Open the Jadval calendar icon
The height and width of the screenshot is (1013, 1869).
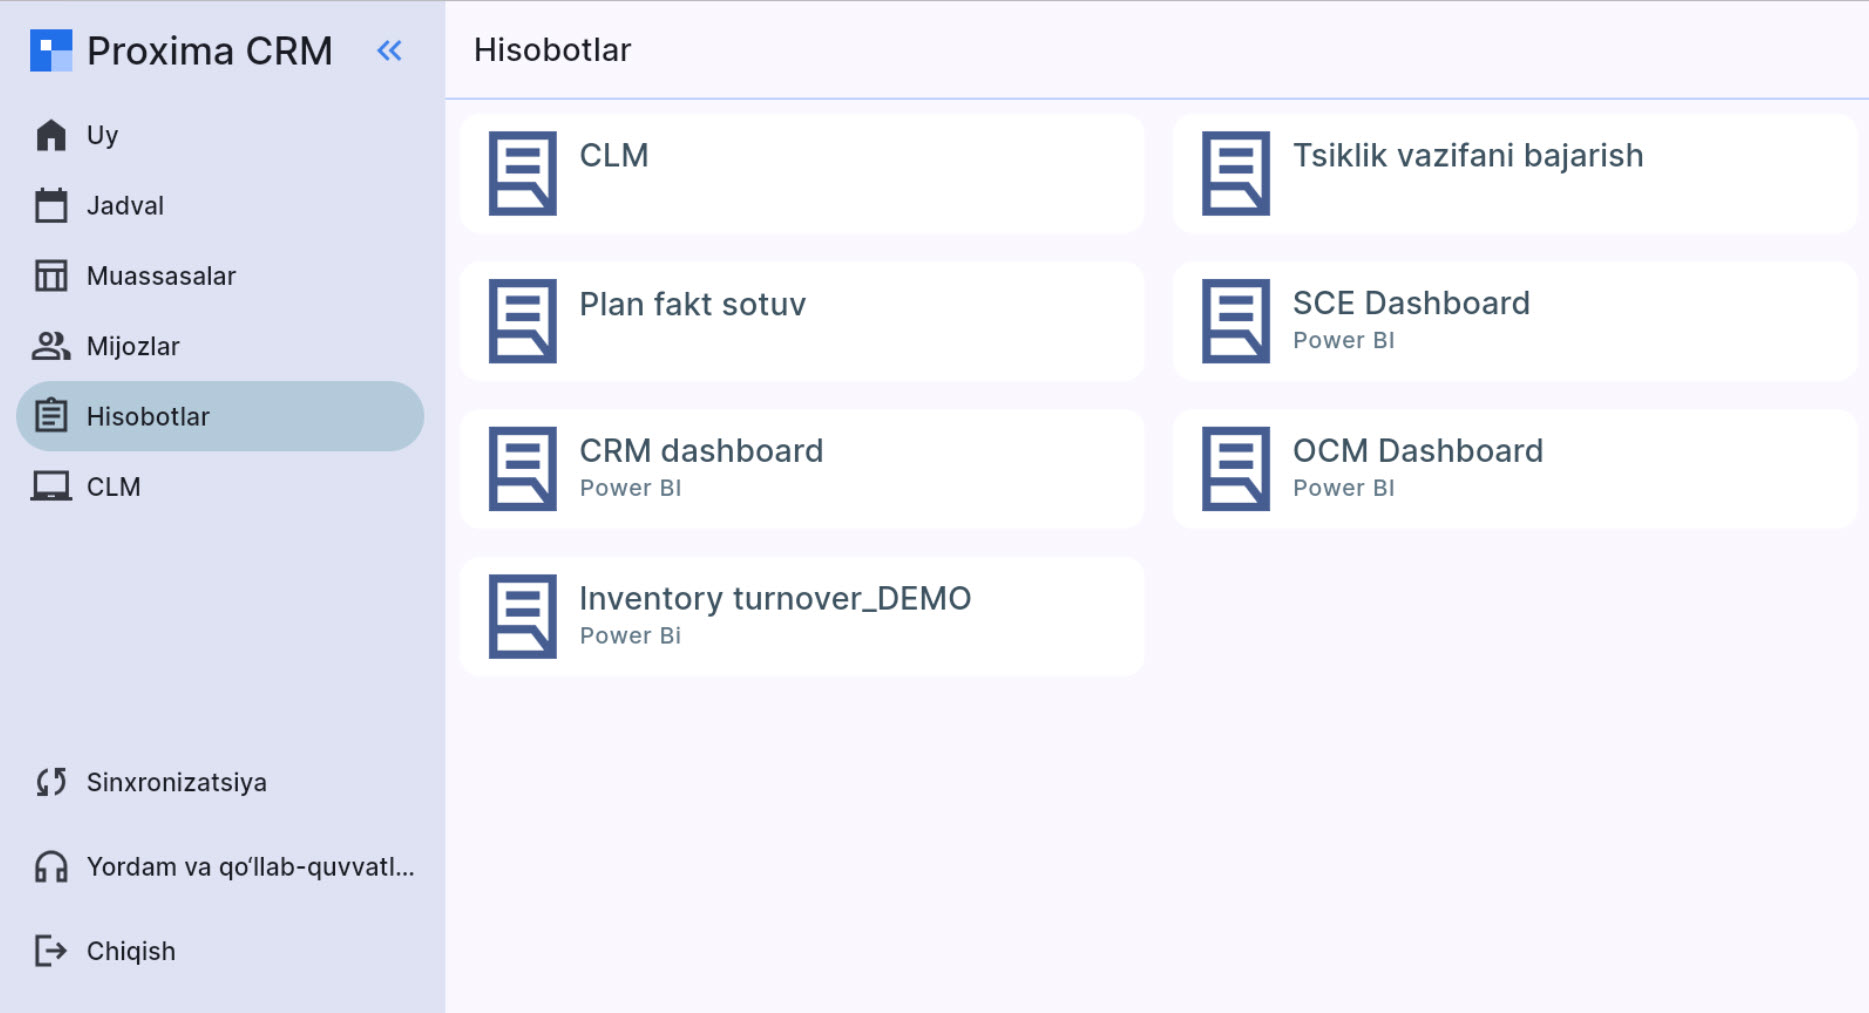click(51, 205)
